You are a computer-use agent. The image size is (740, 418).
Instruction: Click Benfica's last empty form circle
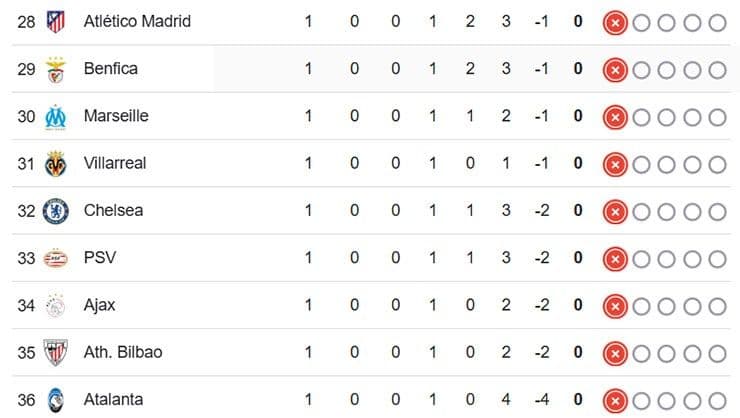[717, 70]
